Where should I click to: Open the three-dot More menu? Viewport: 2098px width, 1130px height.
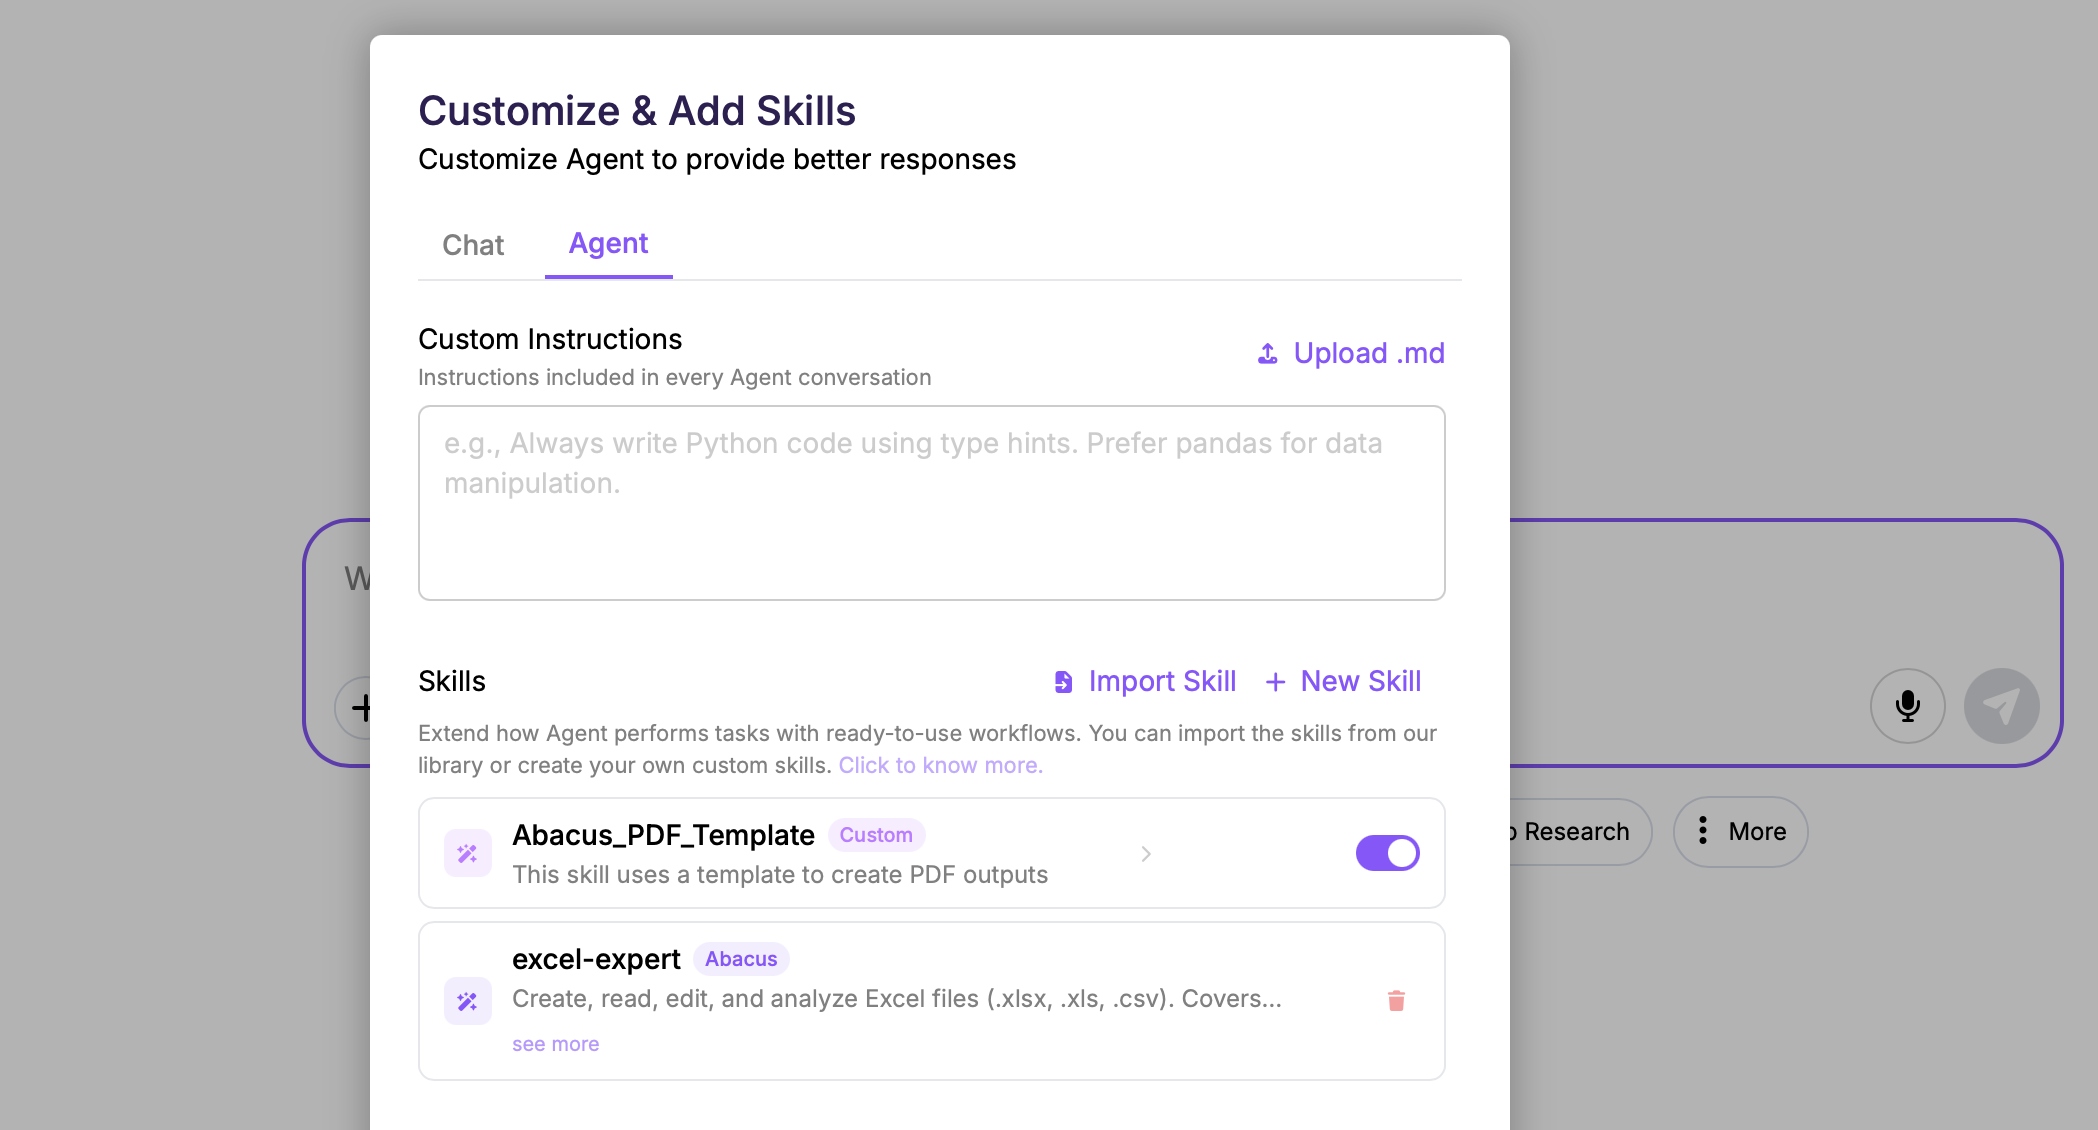coord(1740,831)
